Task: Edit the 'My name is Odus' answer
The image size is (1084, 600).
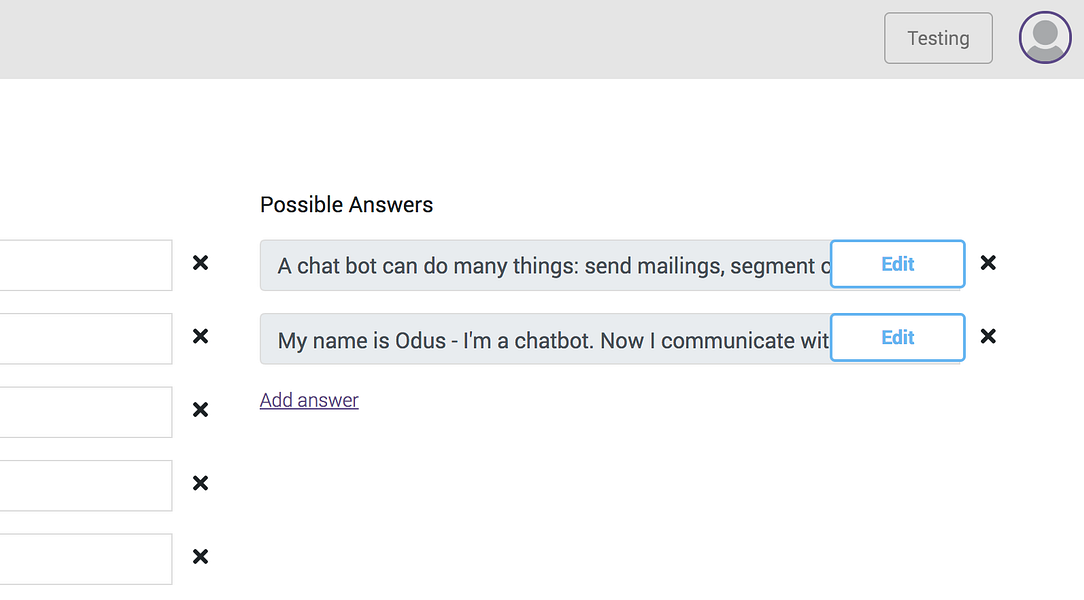Action: 897,337
